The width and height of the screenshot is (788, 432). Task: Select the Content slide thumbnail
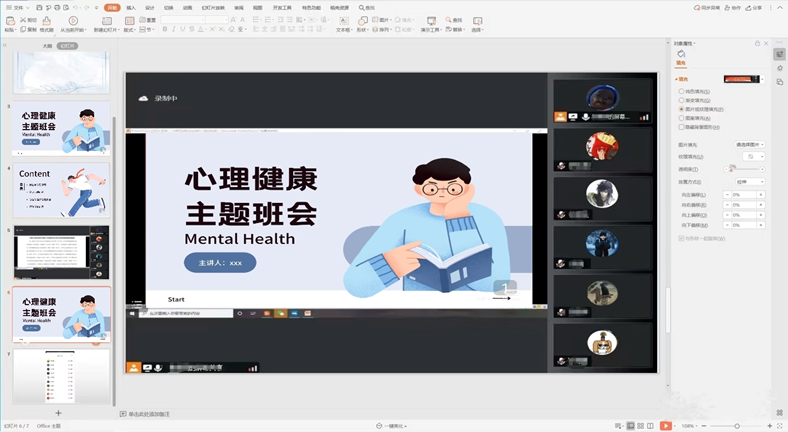click(62, 191)
